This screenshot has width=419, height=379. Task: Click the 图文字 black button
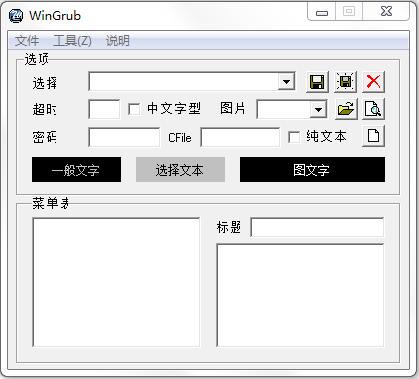(x=312, y=170)
